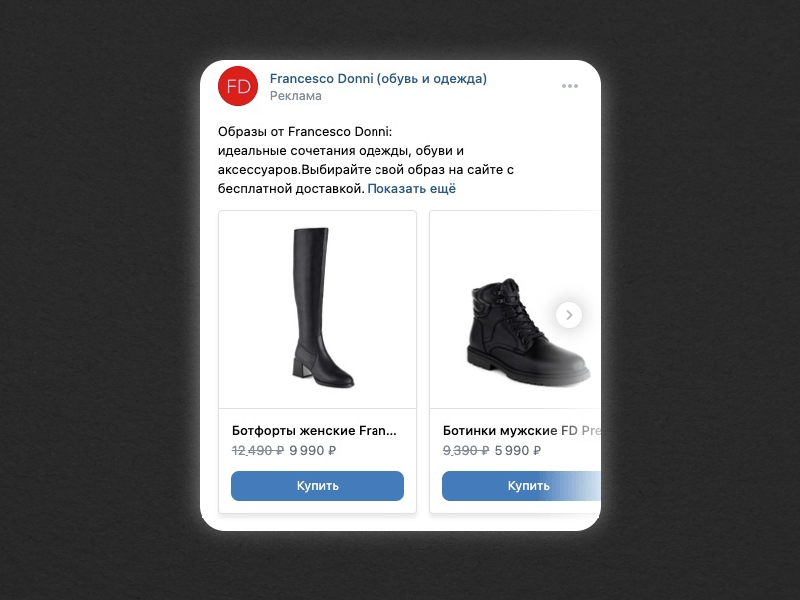Screen dimensions: 800x600
Task: Click the crossed-out 9 390 ₽ price
Action: pos(466,451)
